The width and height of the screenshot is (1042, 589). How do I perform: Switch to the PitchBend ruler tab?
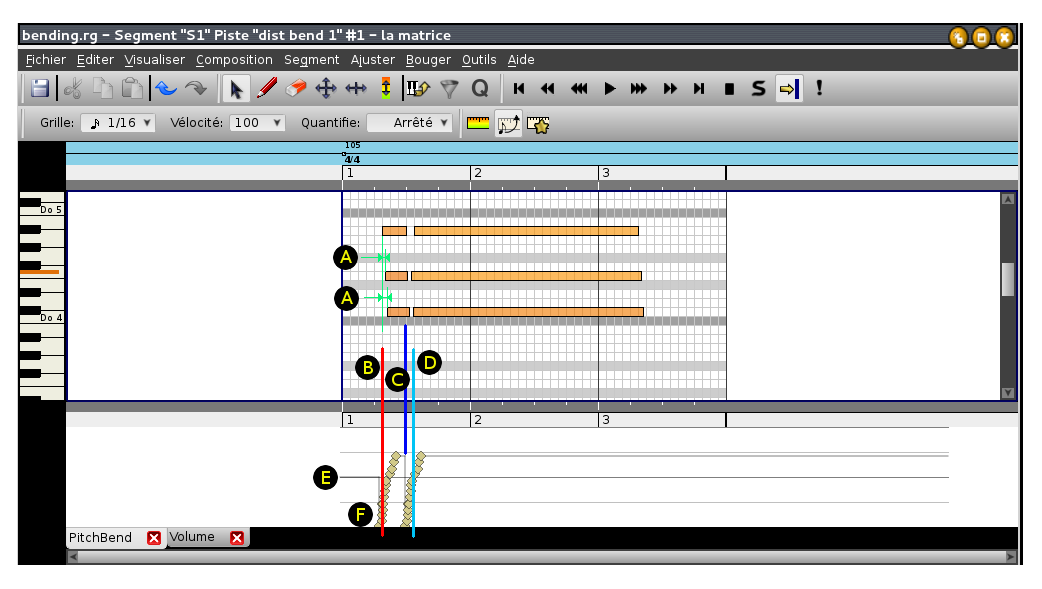[100, 537]
